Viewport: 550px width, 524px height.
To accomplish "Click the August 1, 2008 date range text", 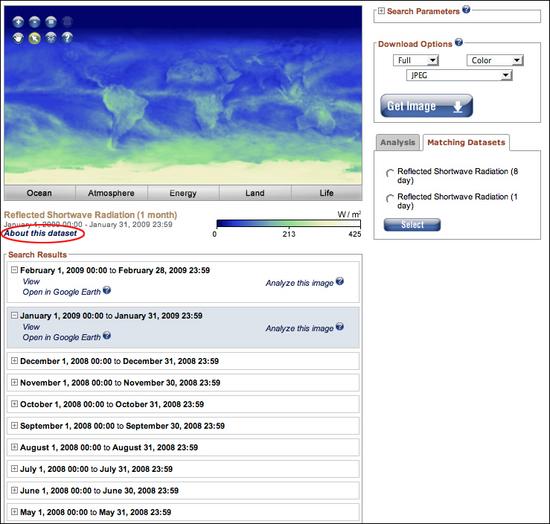I will click(109, 447).
